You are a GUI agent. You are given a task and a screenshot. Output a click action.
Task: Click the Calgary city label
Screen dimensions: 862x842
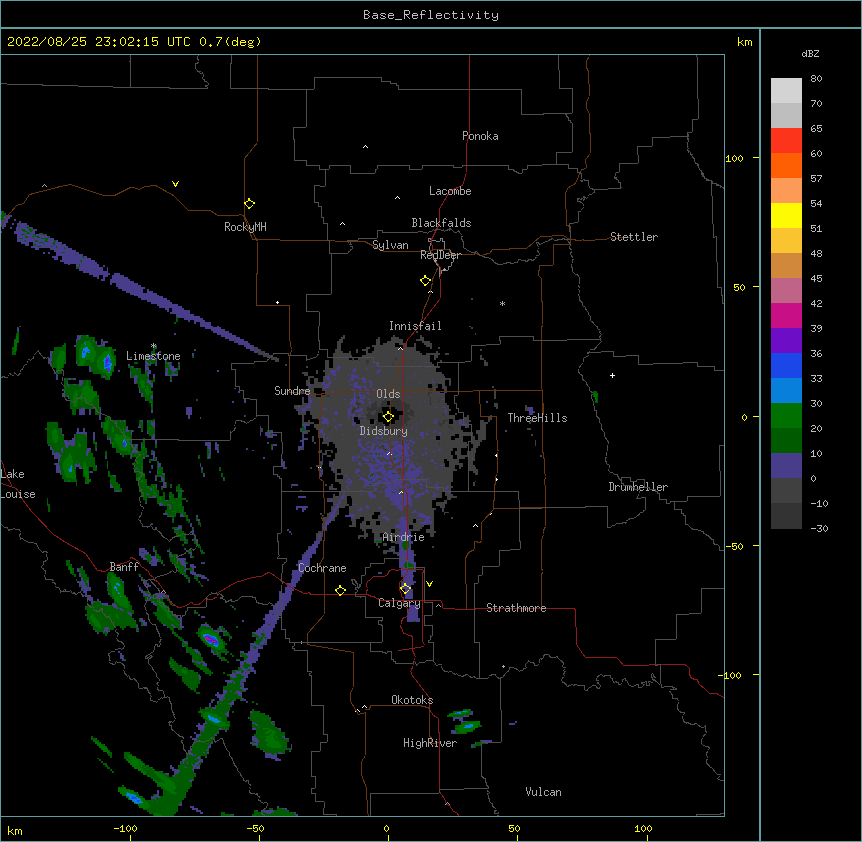pyautogui.click(x=399, y=603)
